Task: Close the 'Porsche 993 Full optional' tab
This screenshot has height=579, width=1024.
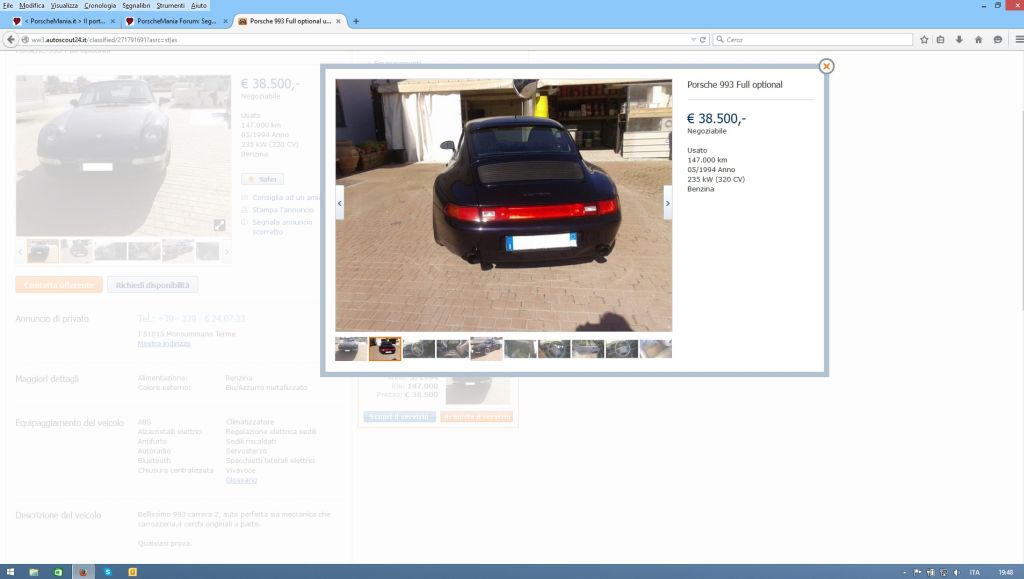Action: pos(338,21)
